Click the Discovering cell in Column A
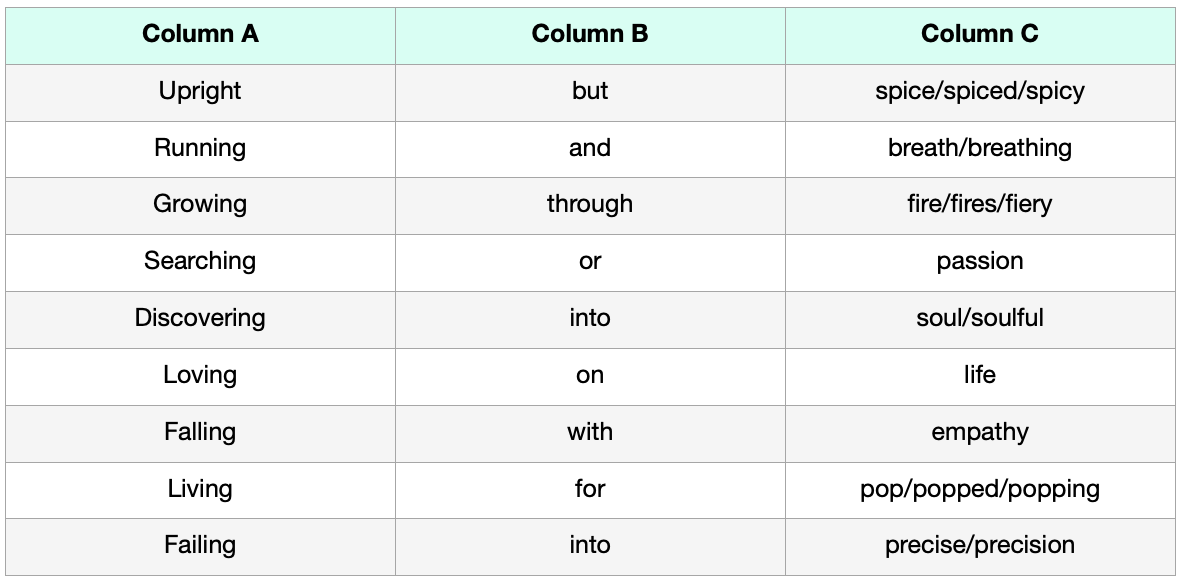 click(201, 320)
